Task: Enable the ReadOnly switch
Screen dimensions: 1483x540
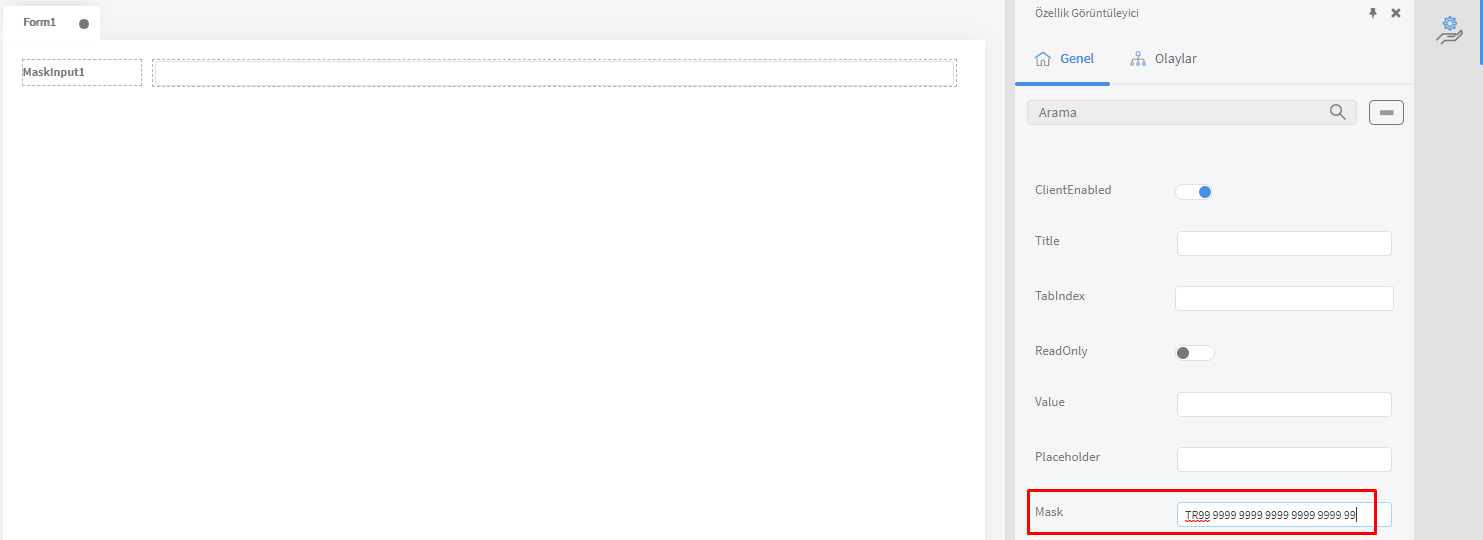Action: coord(1194,353)
